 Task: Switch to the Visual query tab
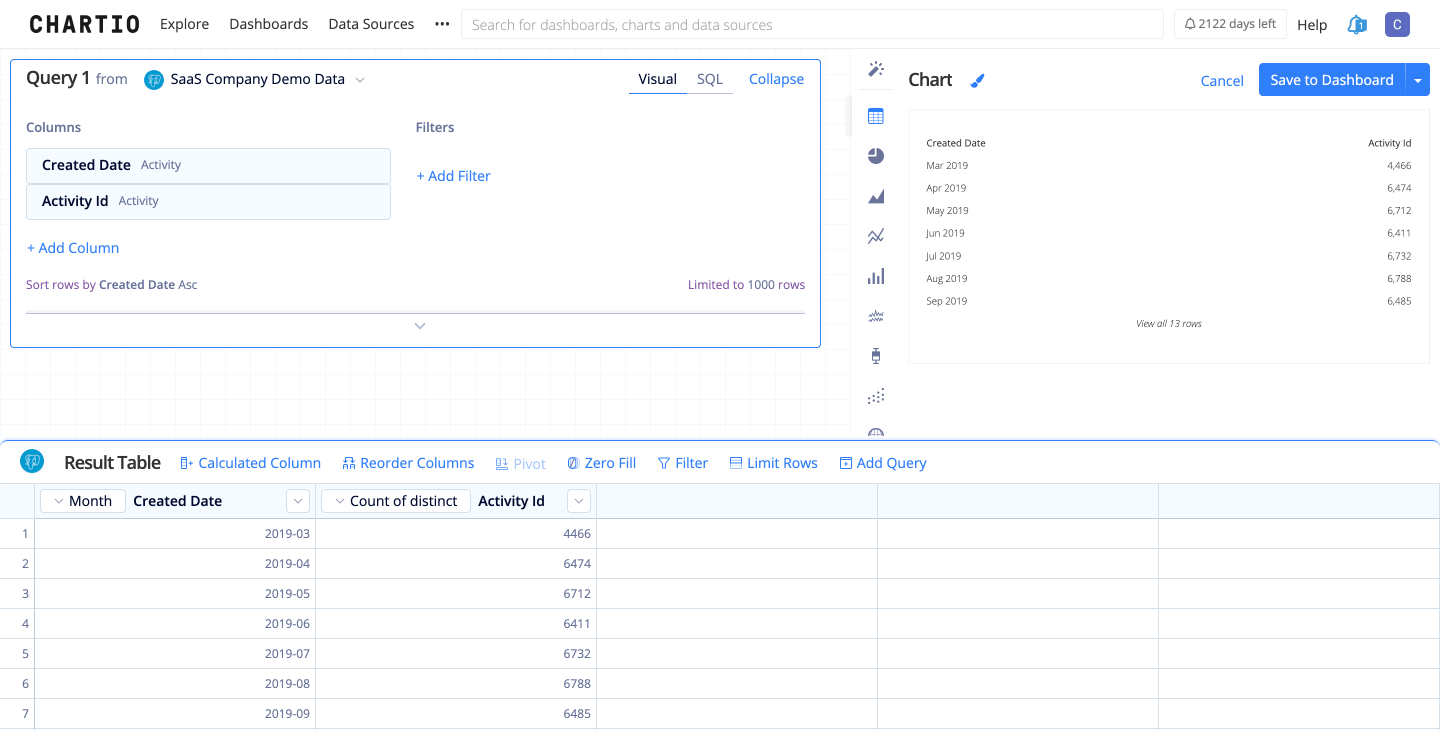click(658, 79)
